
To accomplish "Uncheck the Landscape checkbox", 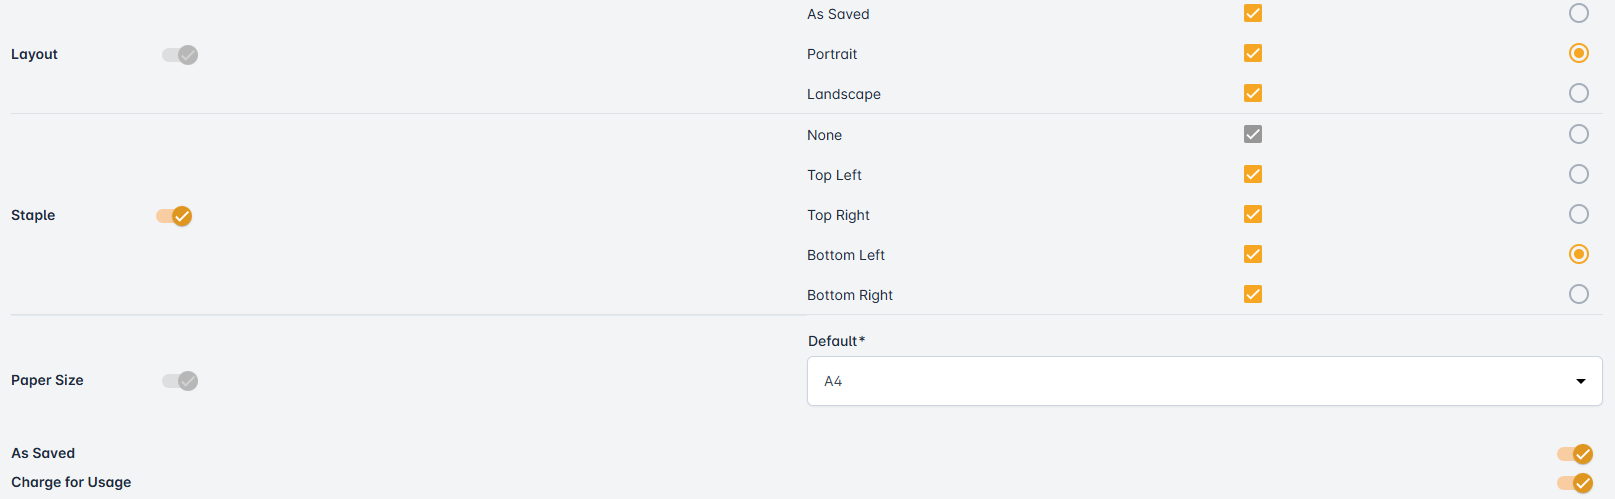I will [1253, 93].
